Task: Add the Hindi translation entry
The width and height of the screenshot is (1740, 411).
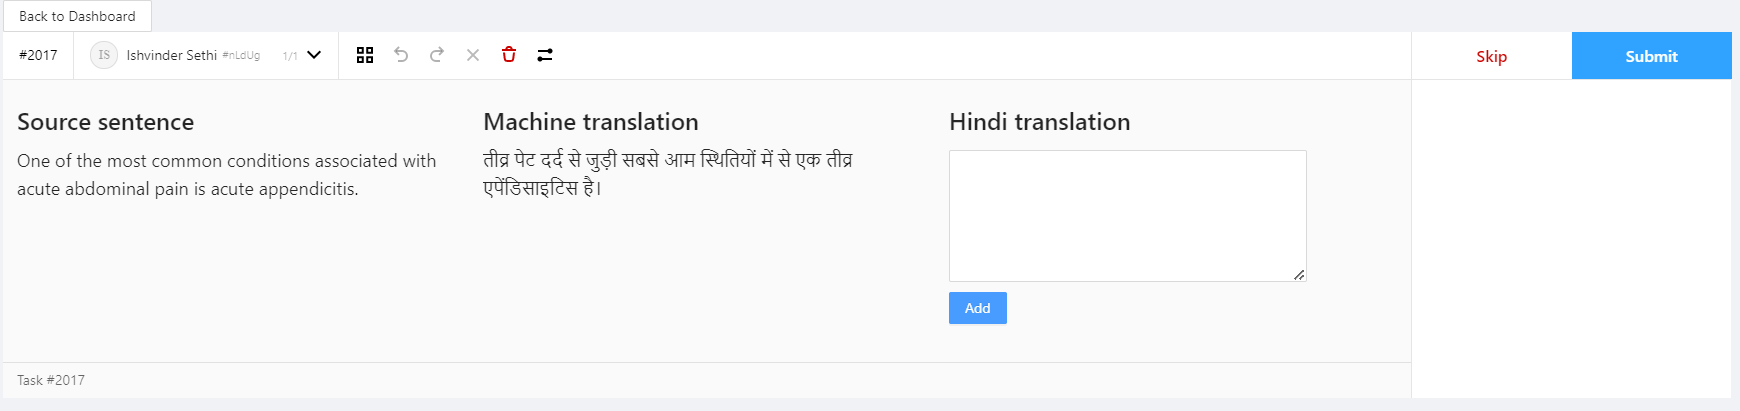Action: [977, 308]
